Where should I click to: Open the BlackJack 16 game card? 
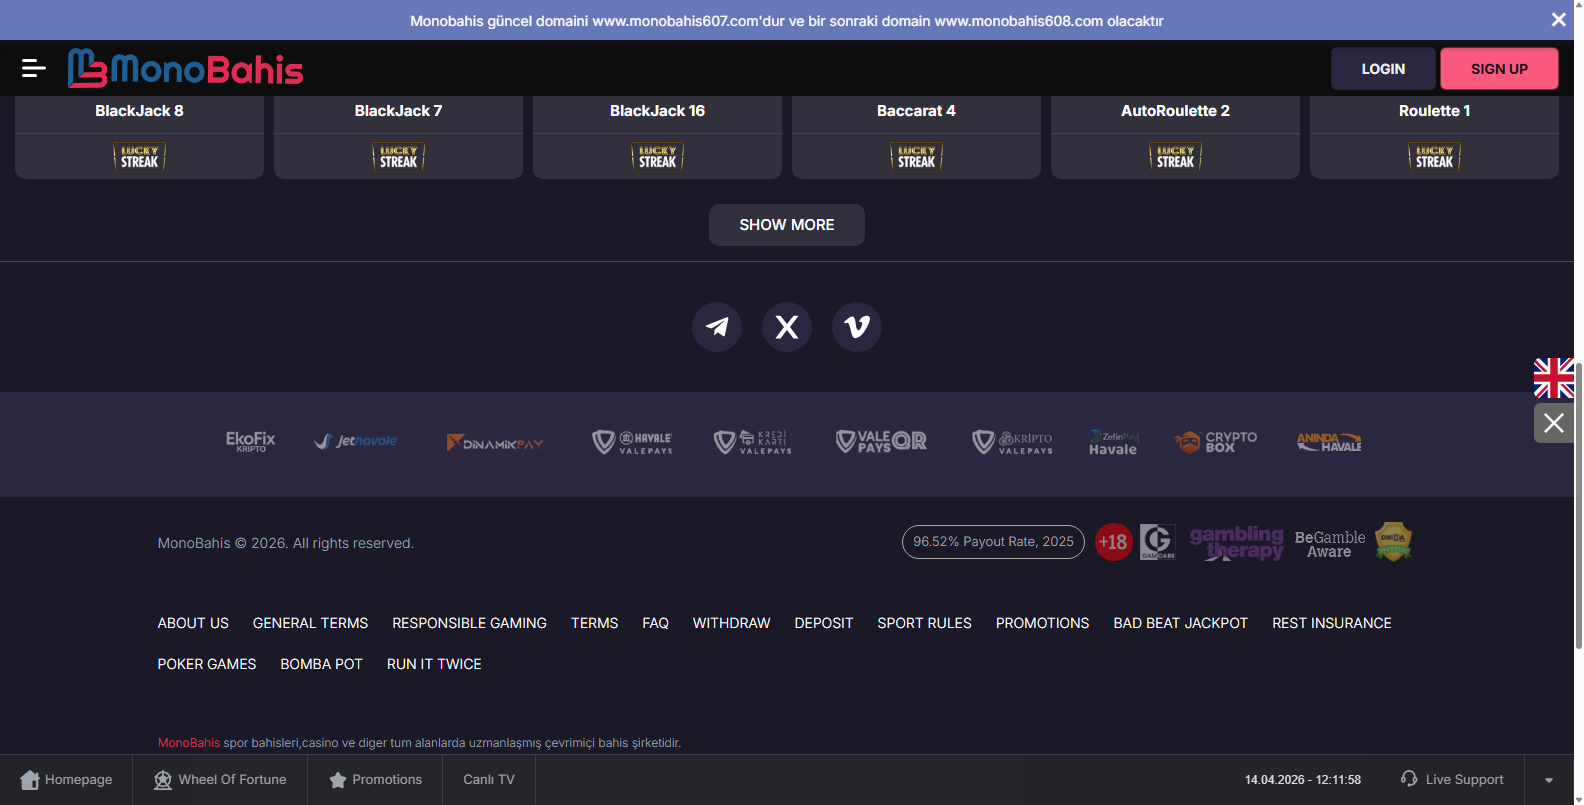(x=657, y=137)
